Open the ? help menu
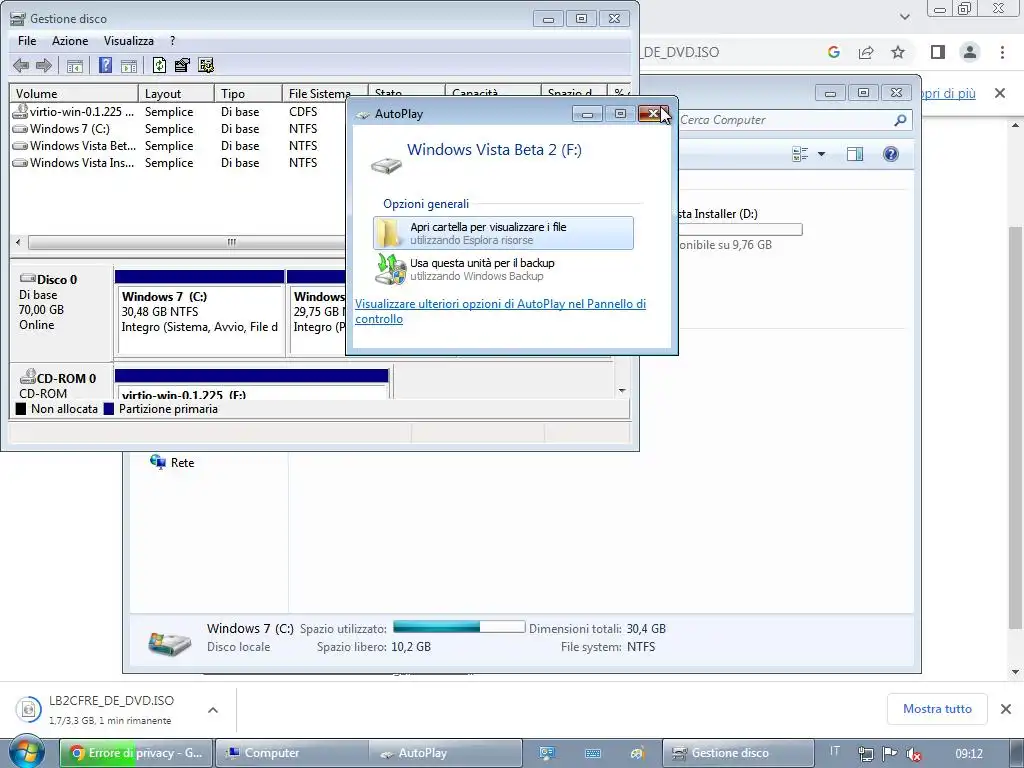Viewport: 1024px width, 768px height. (x=172, y=40)
